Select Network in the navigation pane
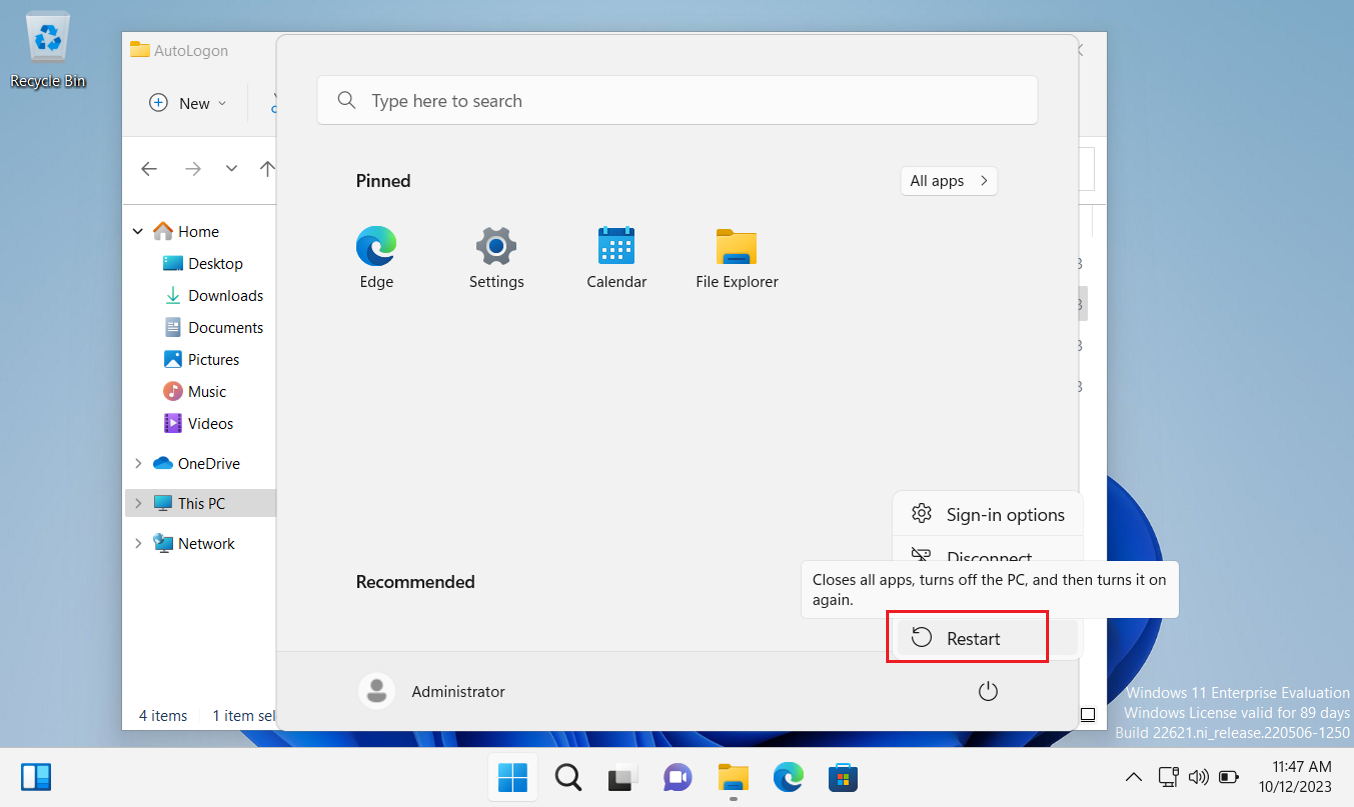This screenshot has width=1354, height=807. coord(193,544)
